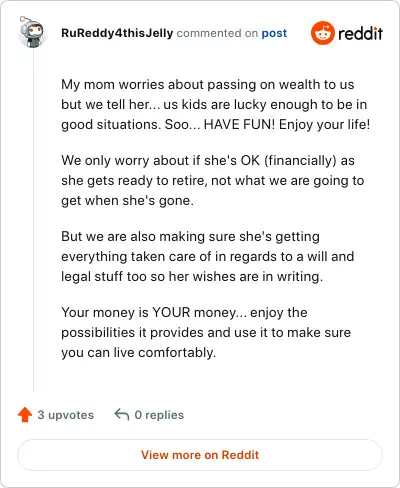Click the orange upvote arrow icon
400x488 pixels.
pos(25,415)
